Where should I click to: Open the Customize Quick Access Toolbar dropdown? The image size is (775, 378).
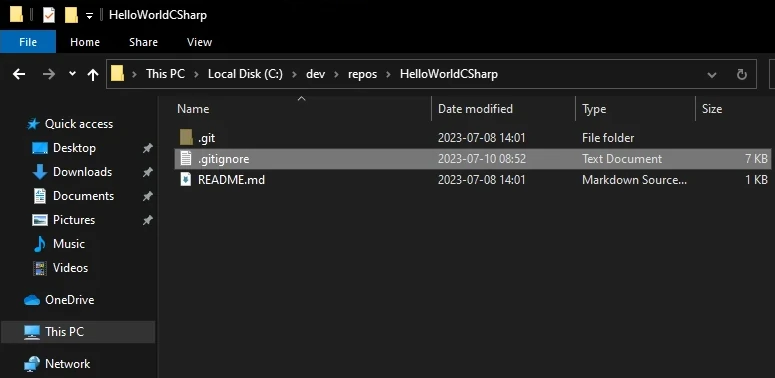[89, 16]
